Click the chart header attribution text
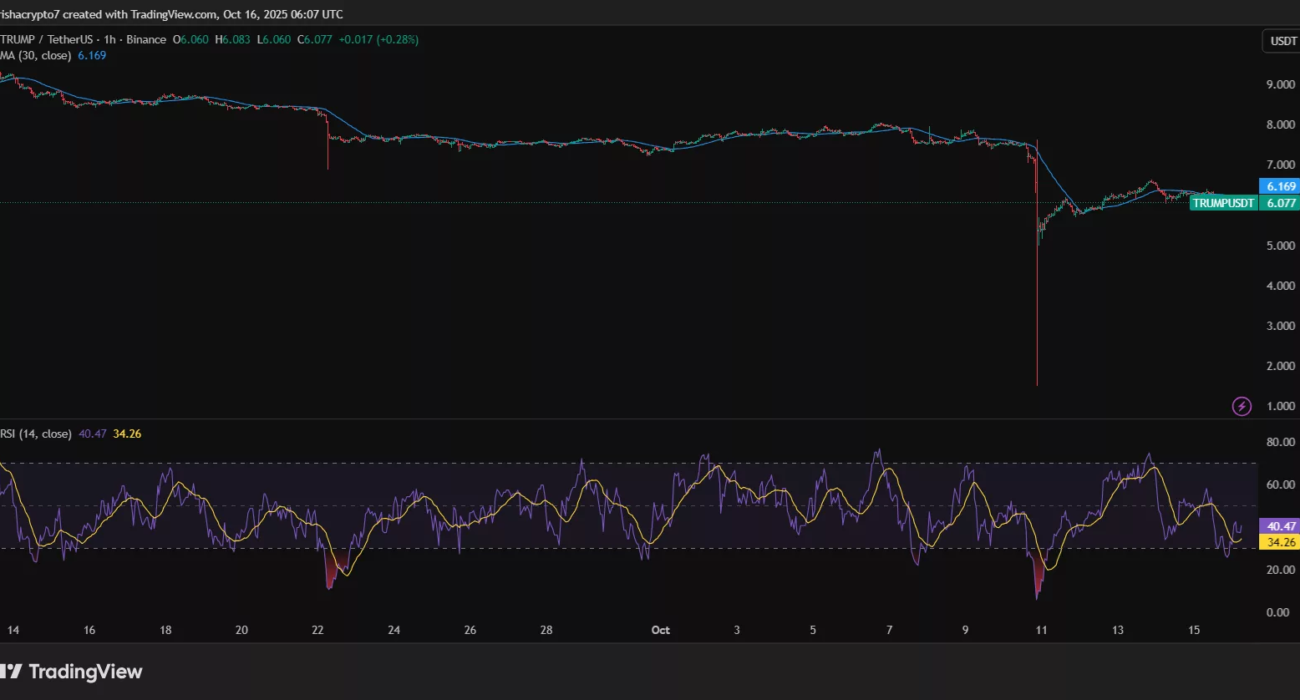 point(170,14)
